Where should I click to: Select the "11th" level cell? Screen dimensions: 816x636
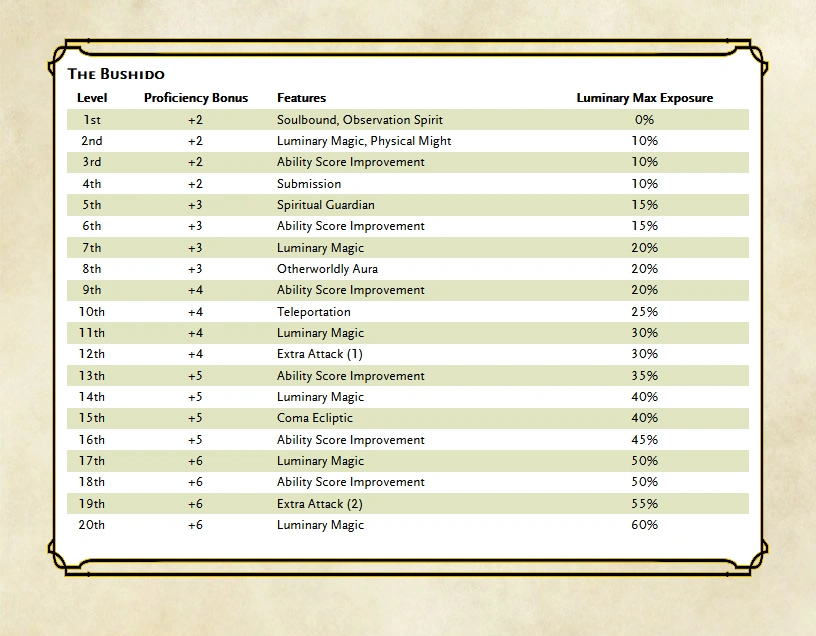pos(92,333)
